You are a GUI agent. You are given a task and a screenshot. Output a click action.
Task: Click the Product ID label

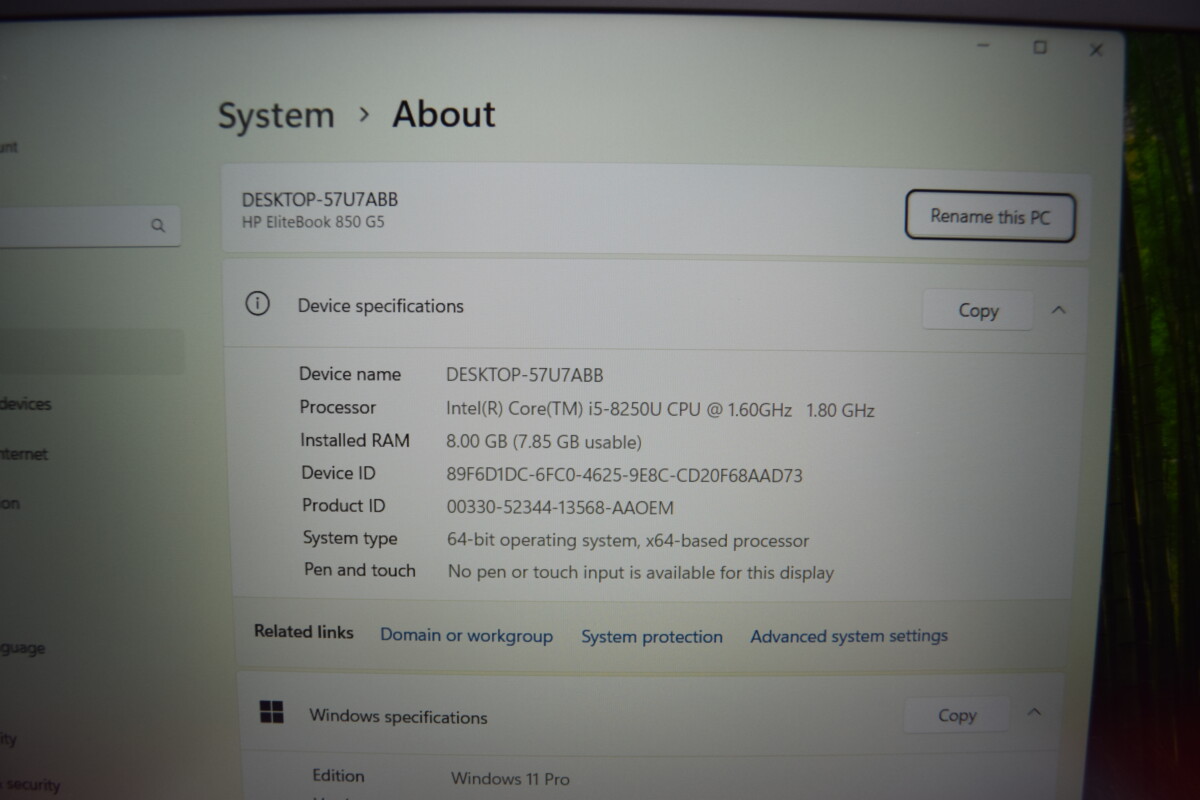tap(344, 506)
